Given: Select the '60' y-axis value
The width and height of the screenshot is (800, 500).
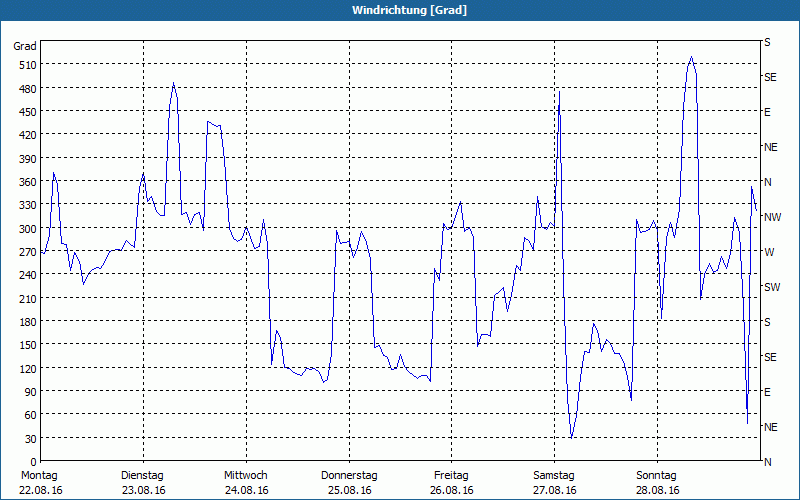Looking at the screenshot, I should point(31,415).
